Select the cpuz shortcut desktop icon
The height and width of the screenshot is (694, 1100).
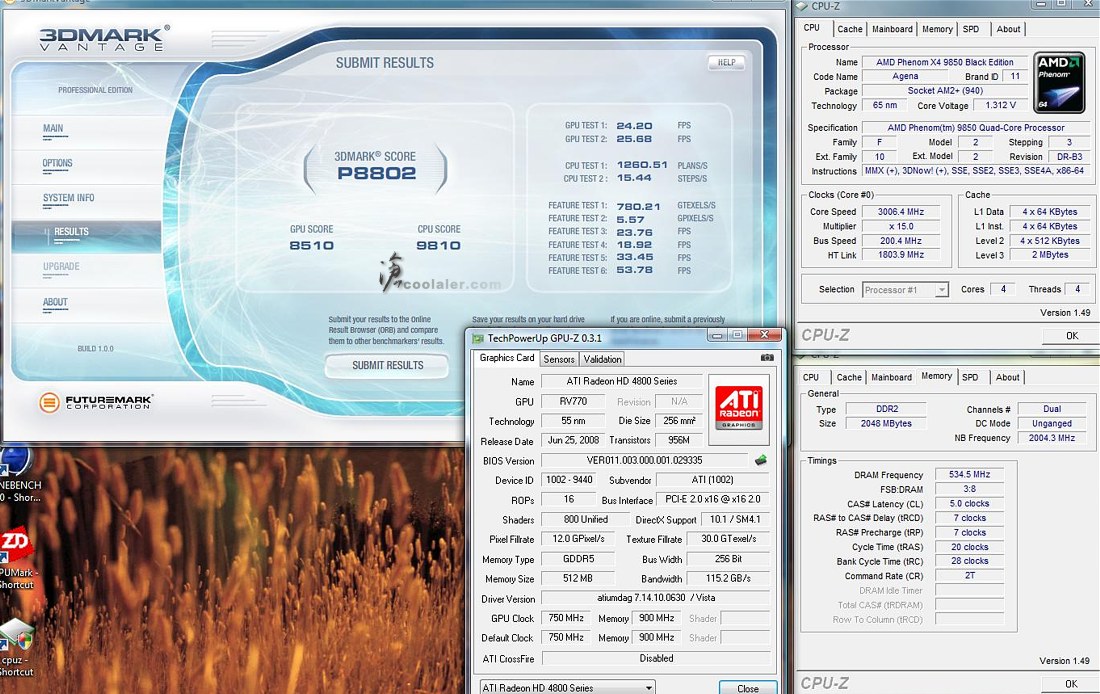coord(15,647)
